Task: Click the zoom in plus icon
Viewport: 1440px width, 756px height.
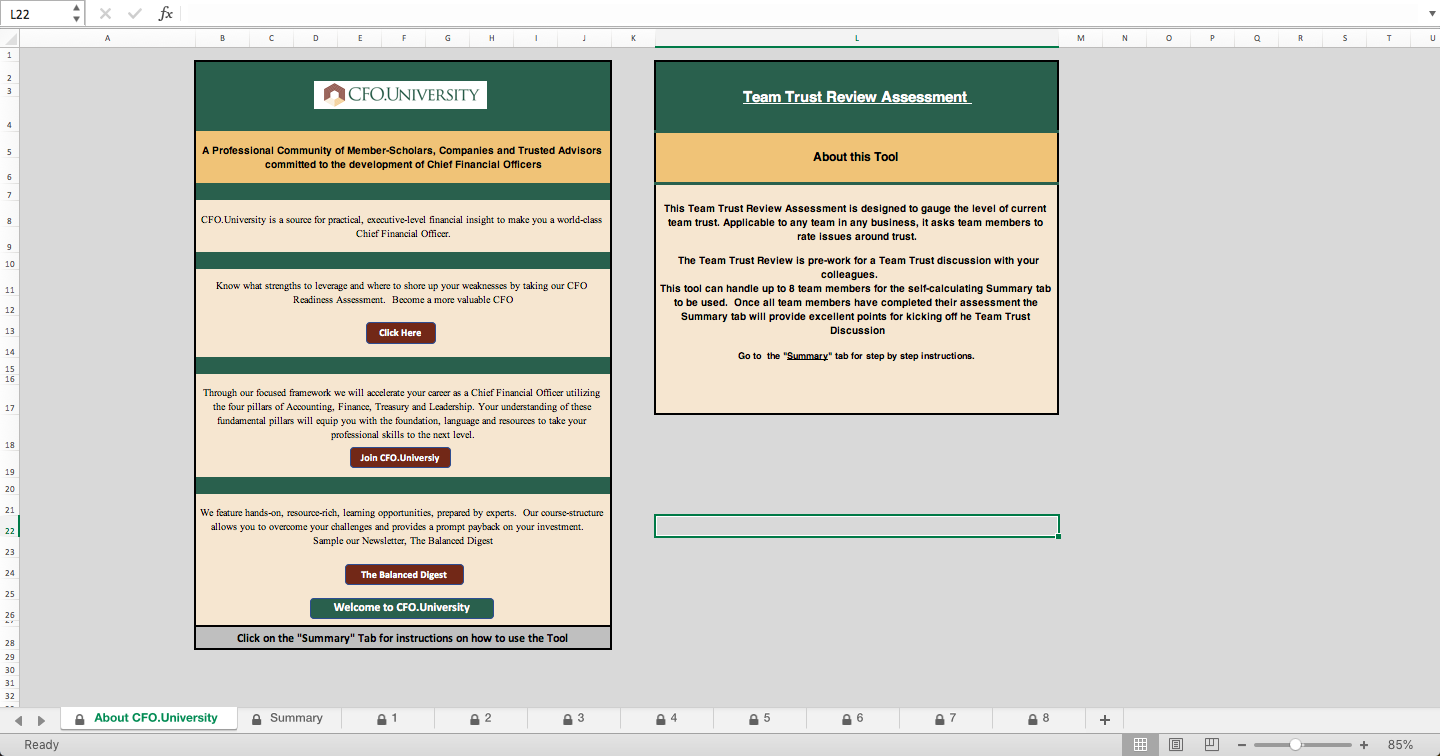Action: click(1364, 745)
